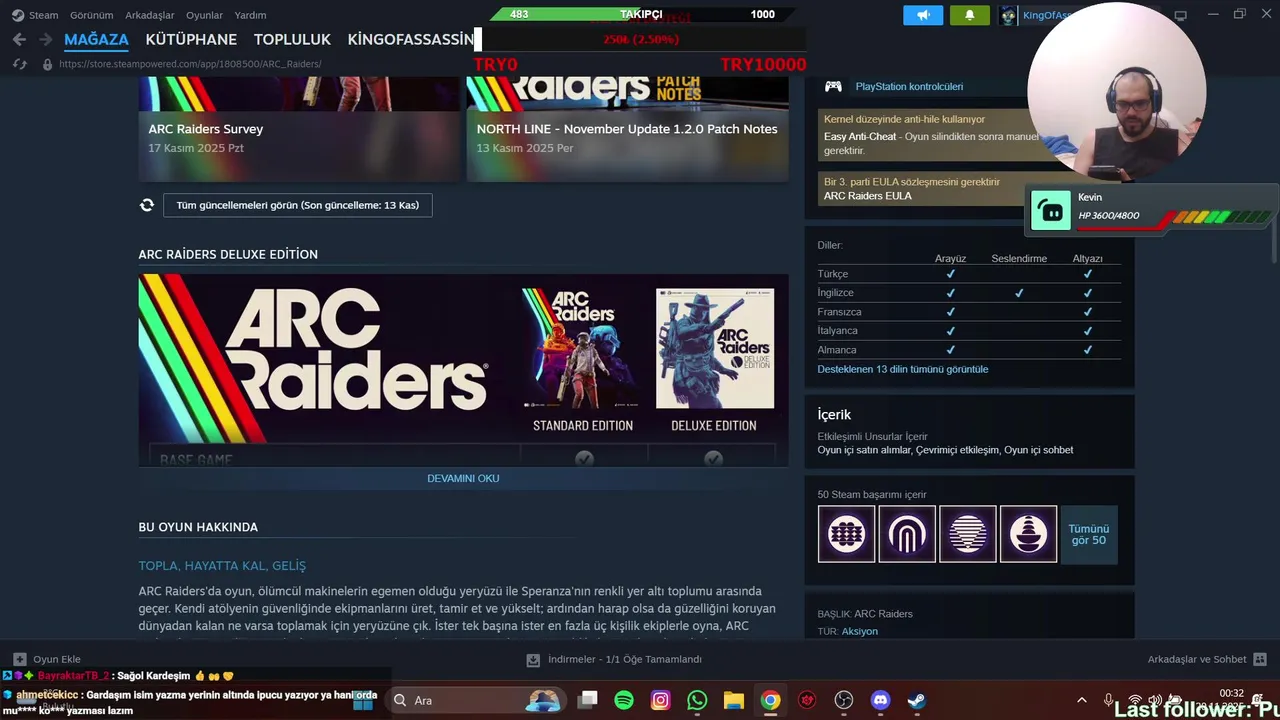The height and width of the screenshot is (720, 1280).
Task: Expand description with DEVAMINI OKU
Action: pyautogui.click(x=463, y=478)
